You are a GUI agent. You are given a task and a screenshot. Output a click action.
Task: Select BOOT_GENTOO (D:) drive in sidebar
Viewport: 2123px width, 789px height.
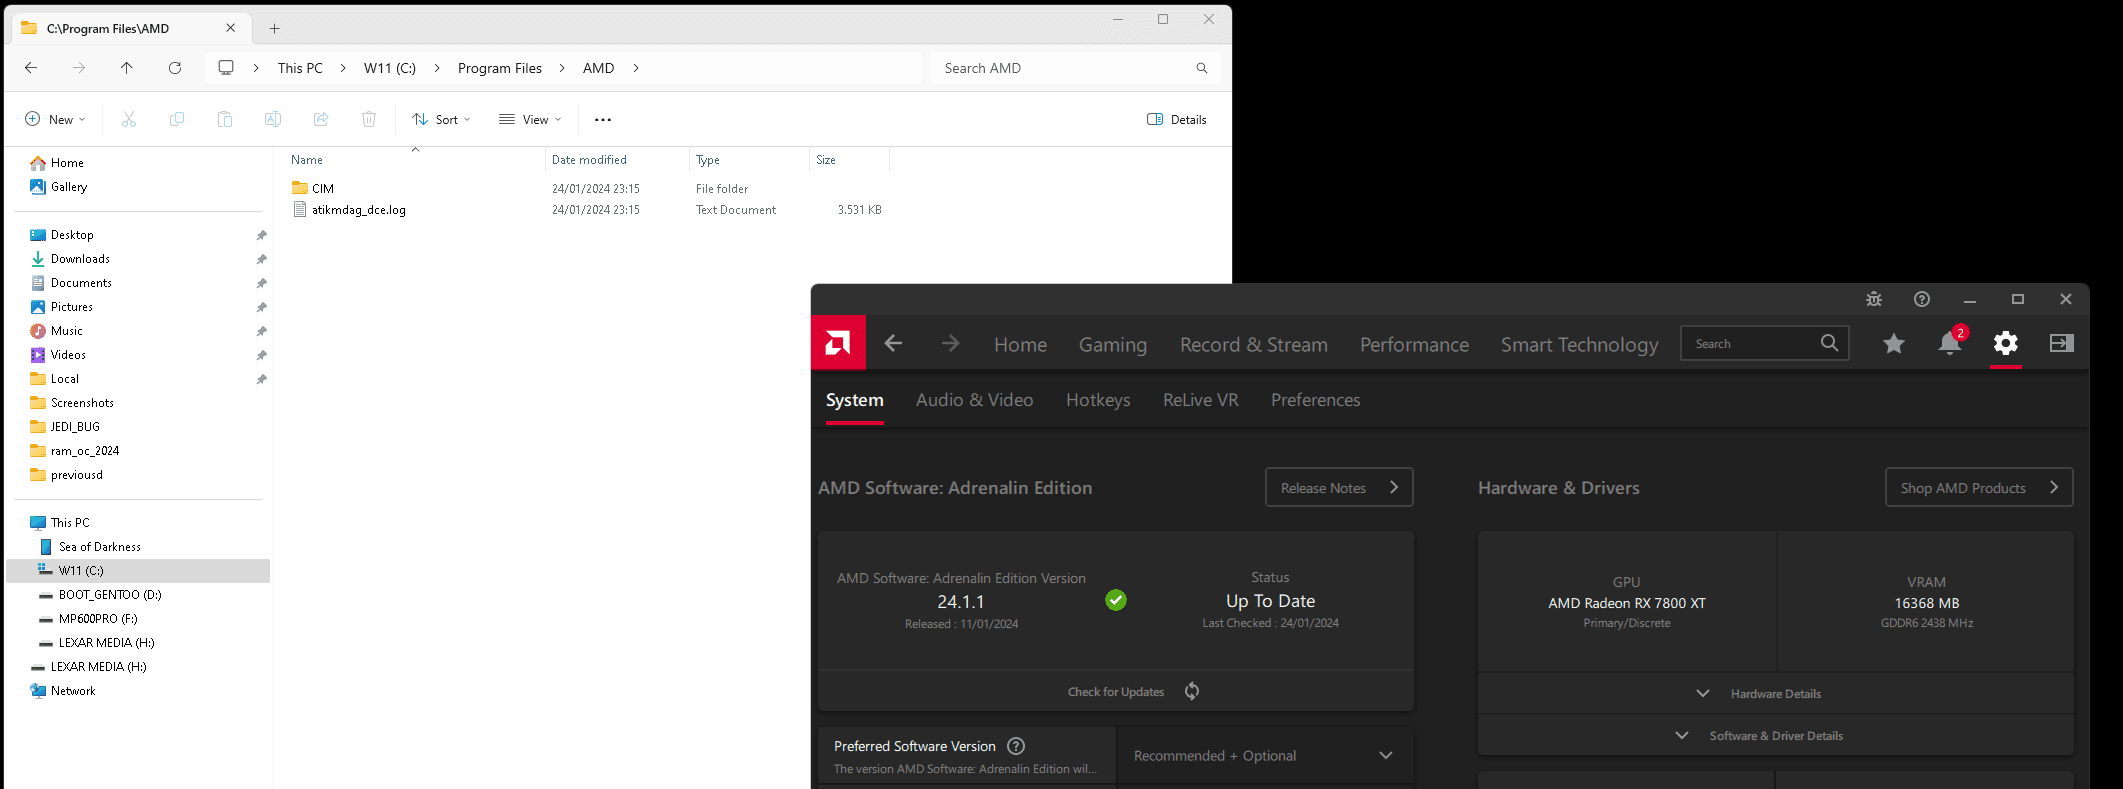pyautogui.click(x=110, y=595)
